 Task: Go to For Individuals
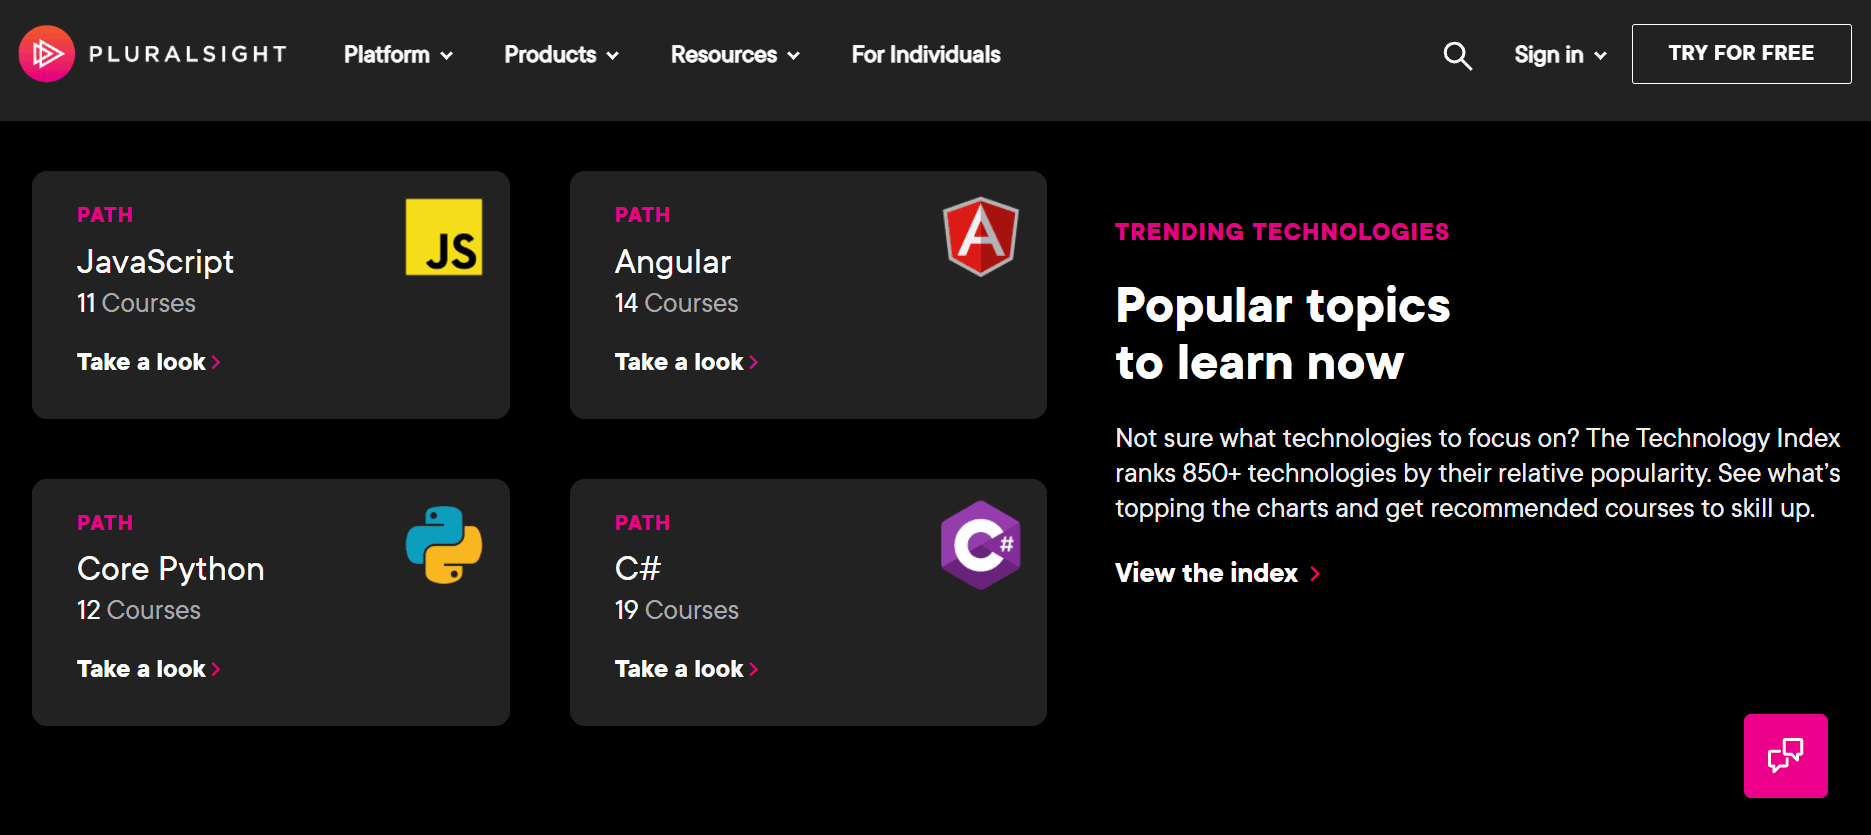pyautogui.click(x=926, y=55)
